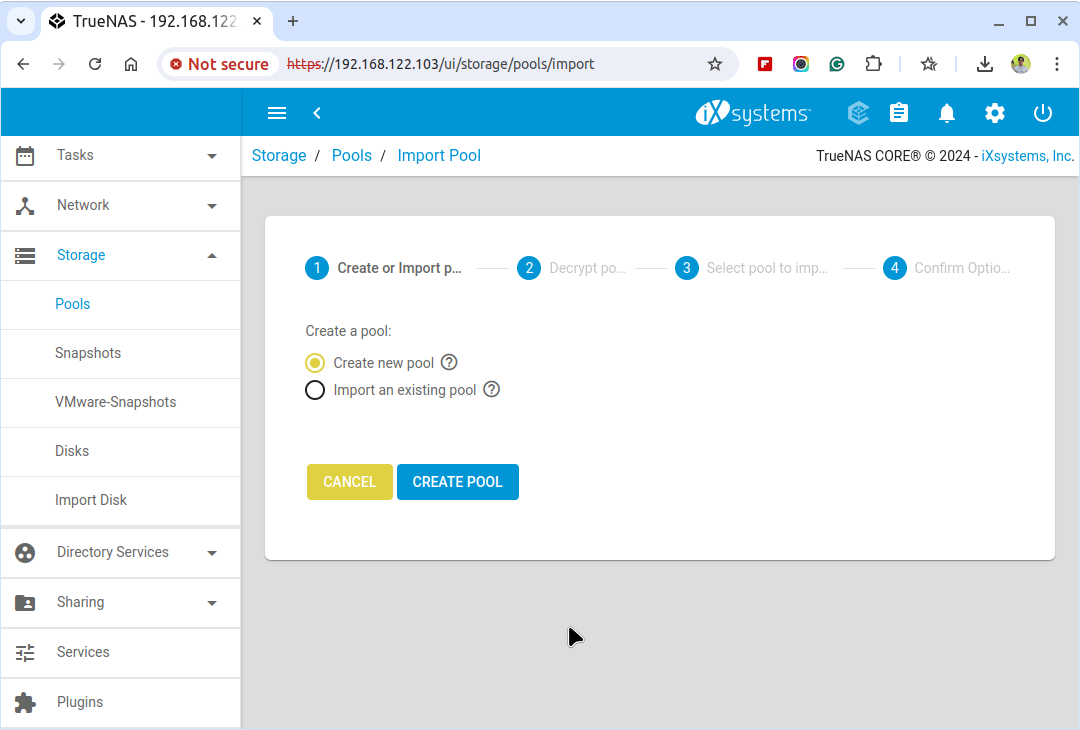This screenshot has height=730, width=1080.
Task: Click the Directory Services sidebar icon
Action: point(25,552)
